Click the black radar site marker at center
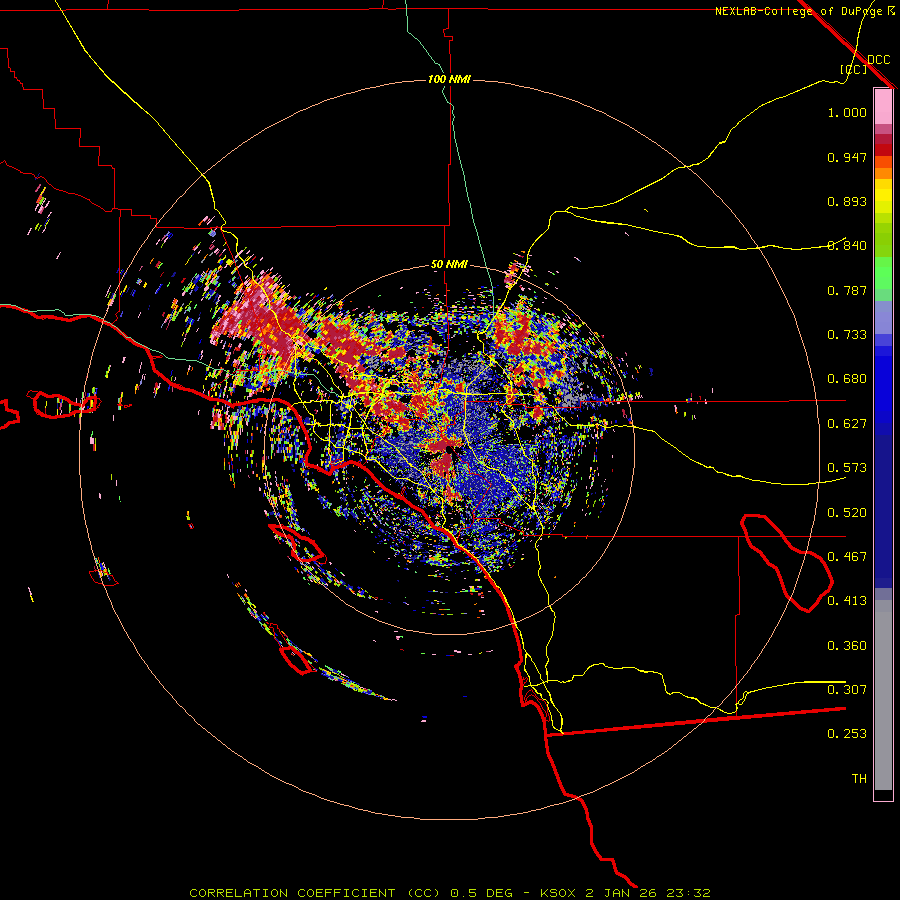Screen dimensions: 900x900 click(x=450, y=450)
